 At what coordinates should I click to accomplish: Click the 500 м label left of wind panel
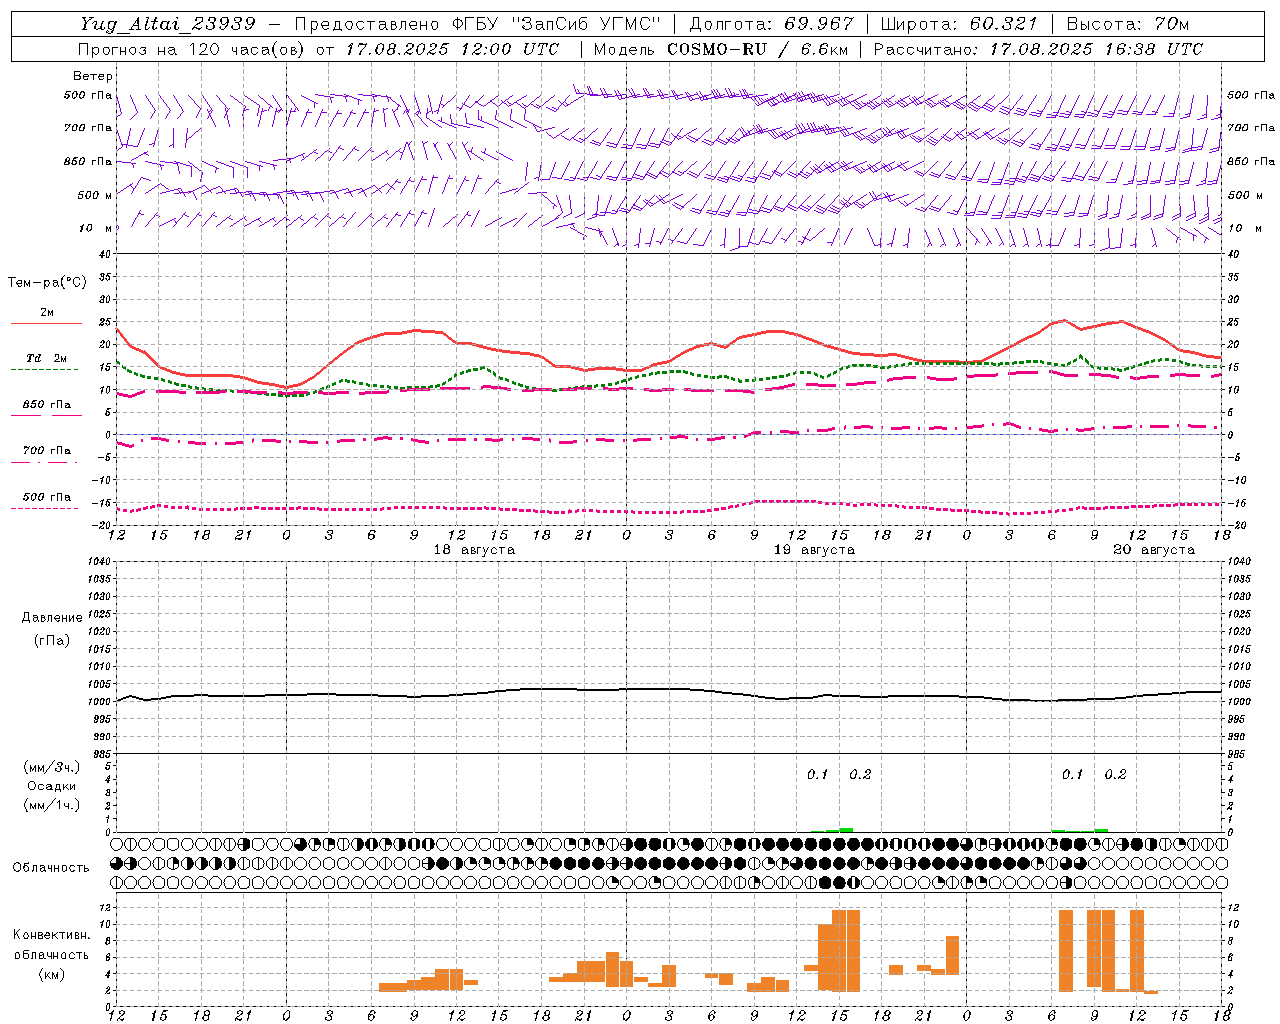coord(95,196)
